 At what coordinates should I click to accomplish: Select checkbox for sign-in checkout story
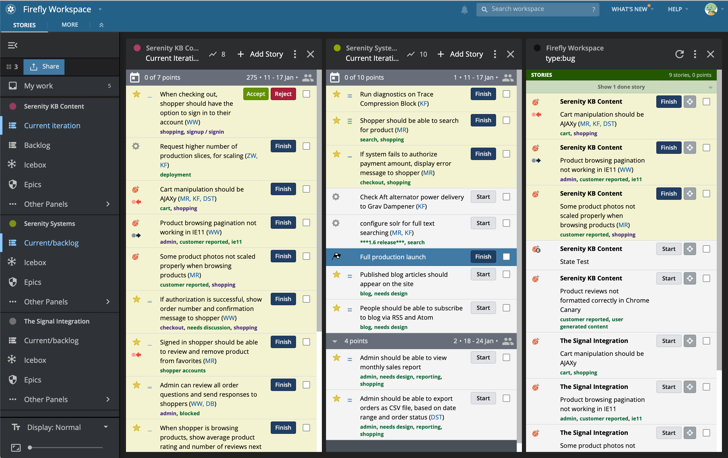pos(307,94)
